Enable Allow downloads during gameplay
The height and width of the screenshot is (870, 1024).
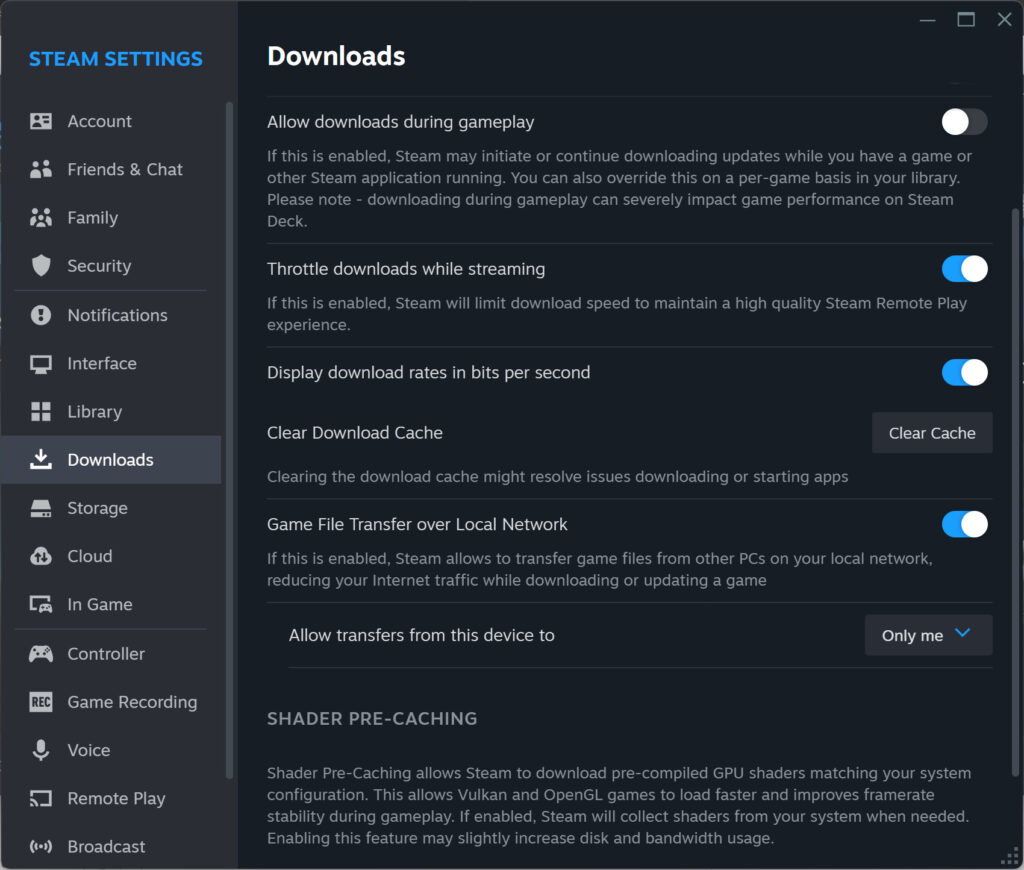pyautogui.click(x=963, y=121)
